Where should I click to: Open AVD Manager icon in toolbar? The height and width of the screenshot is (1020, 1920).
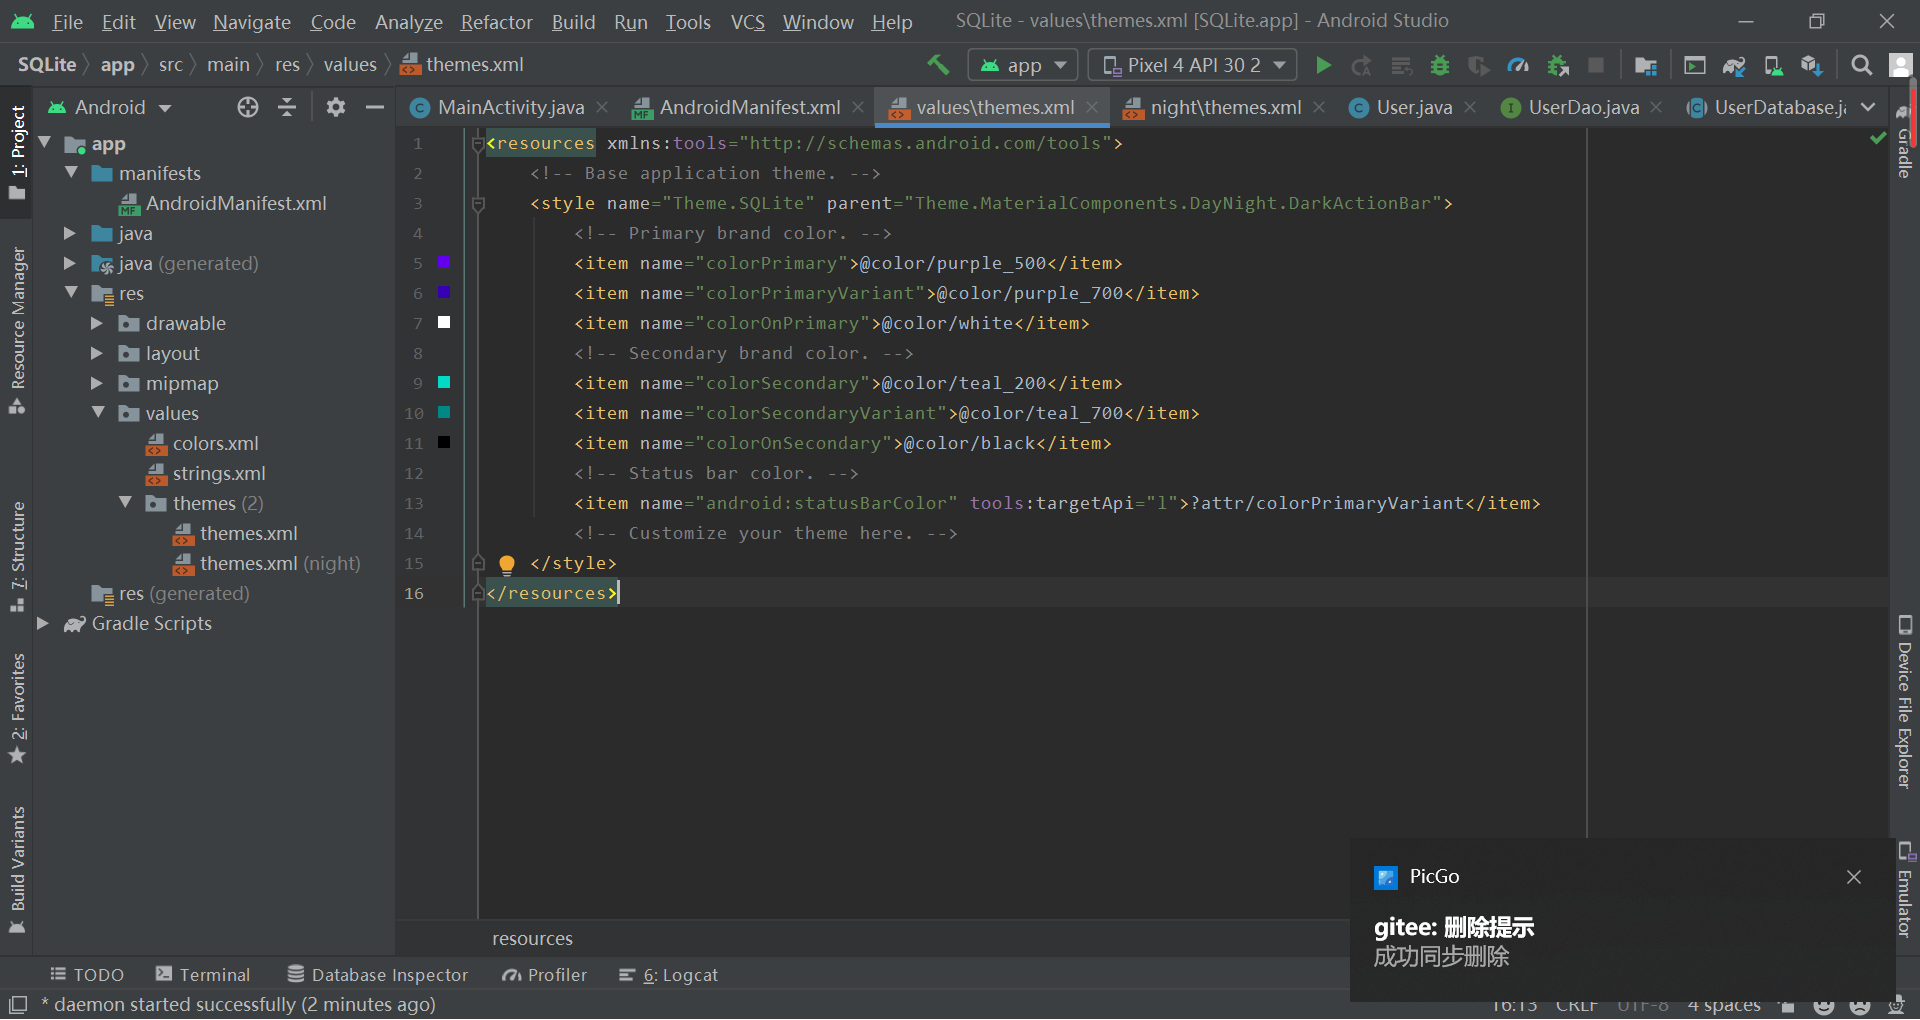(1773, 65)
